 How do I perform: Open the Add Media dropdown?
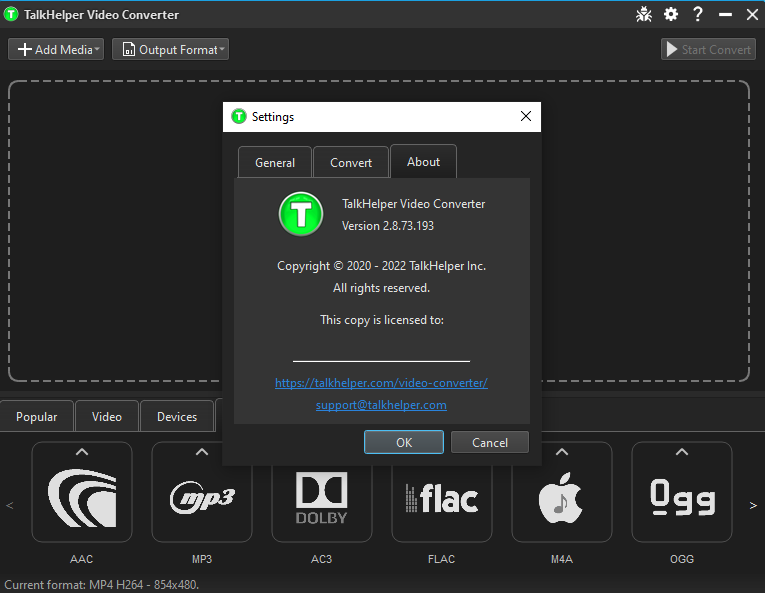pyautogui.click(x=56, y=49)
